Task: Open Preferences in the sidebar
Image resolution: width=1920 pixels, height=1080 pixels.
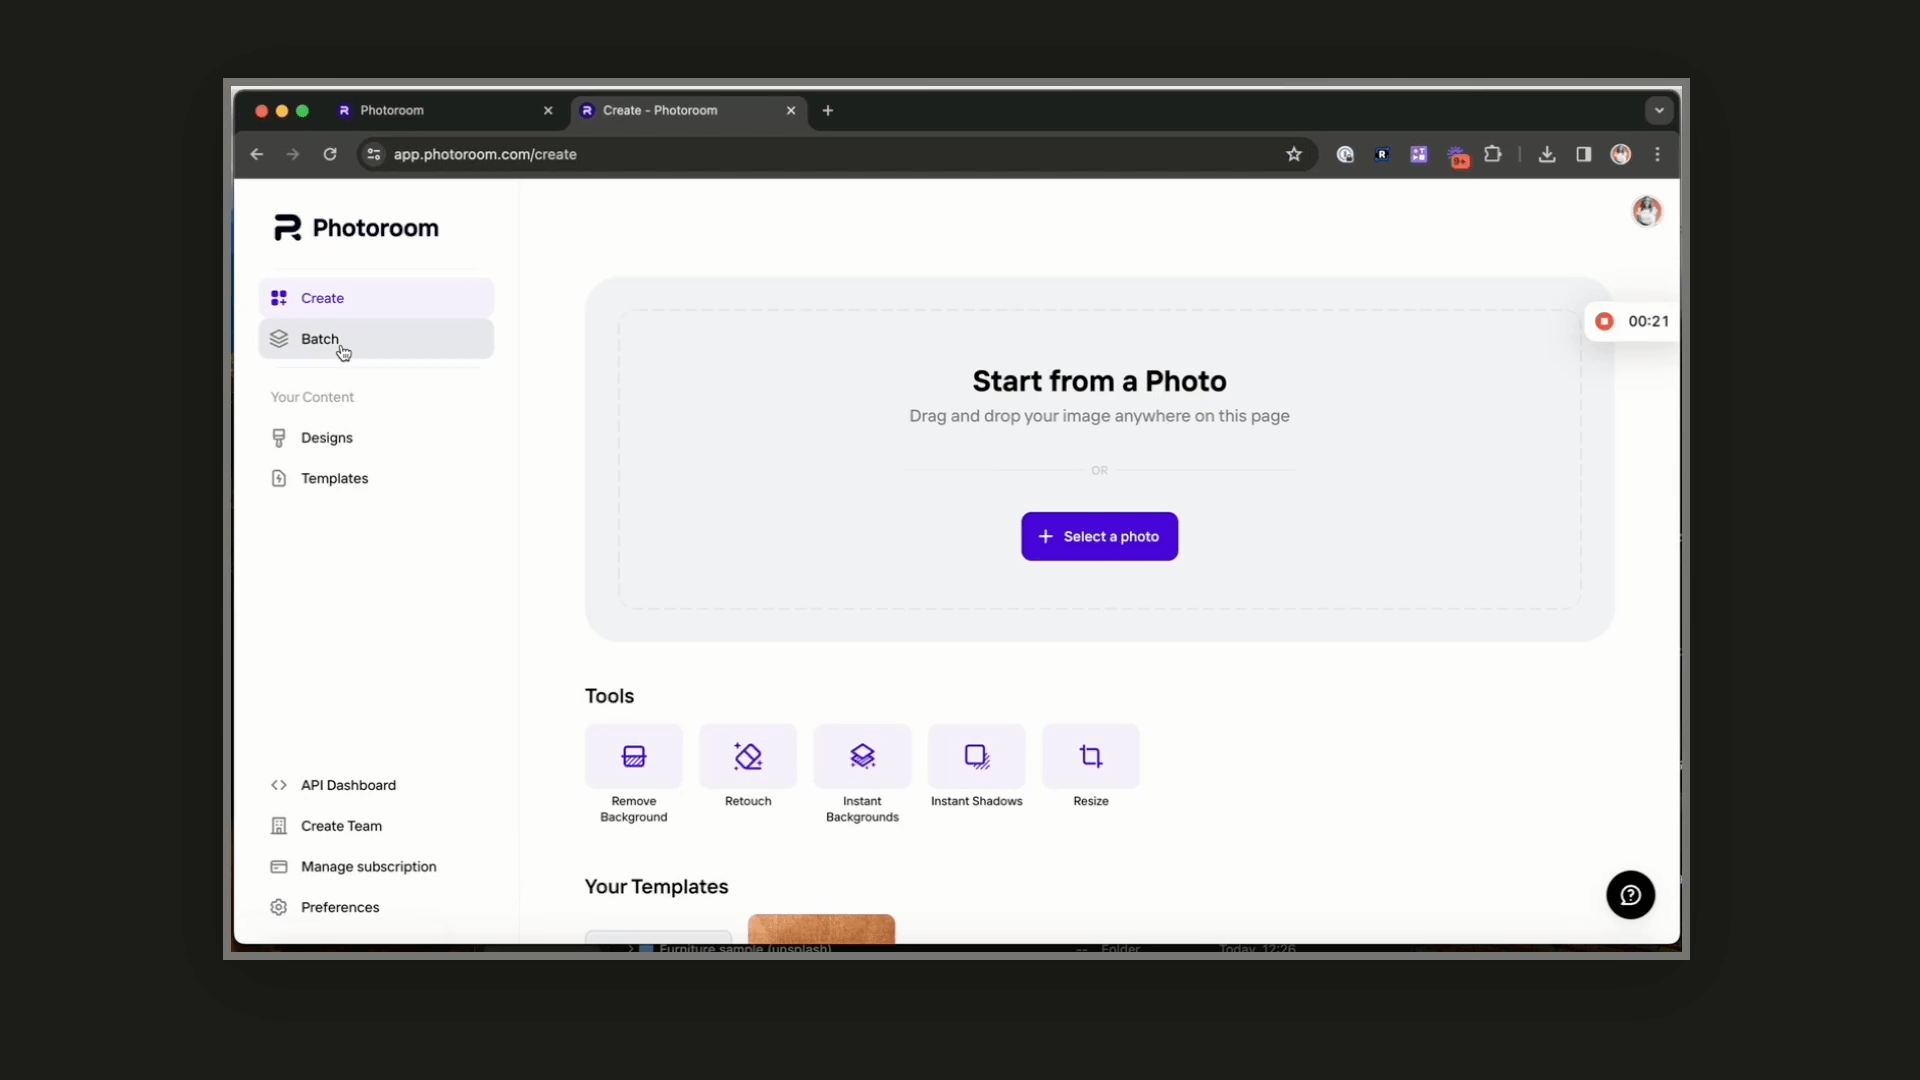Action: click(x=376, y=907)
